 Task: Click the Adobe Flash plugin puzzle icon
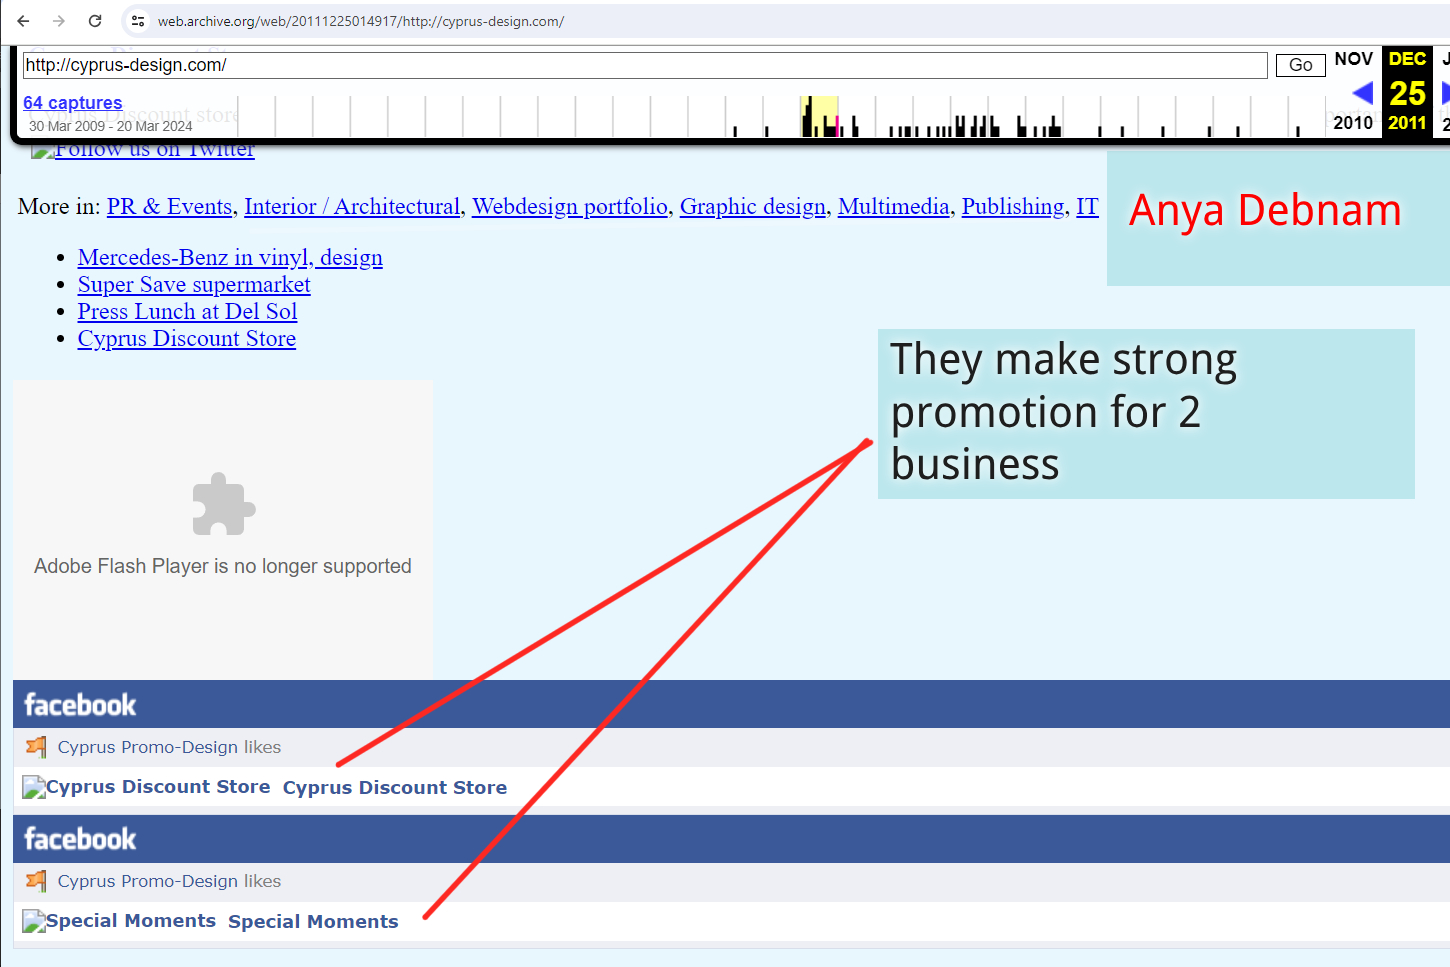[x=223, y=504]
